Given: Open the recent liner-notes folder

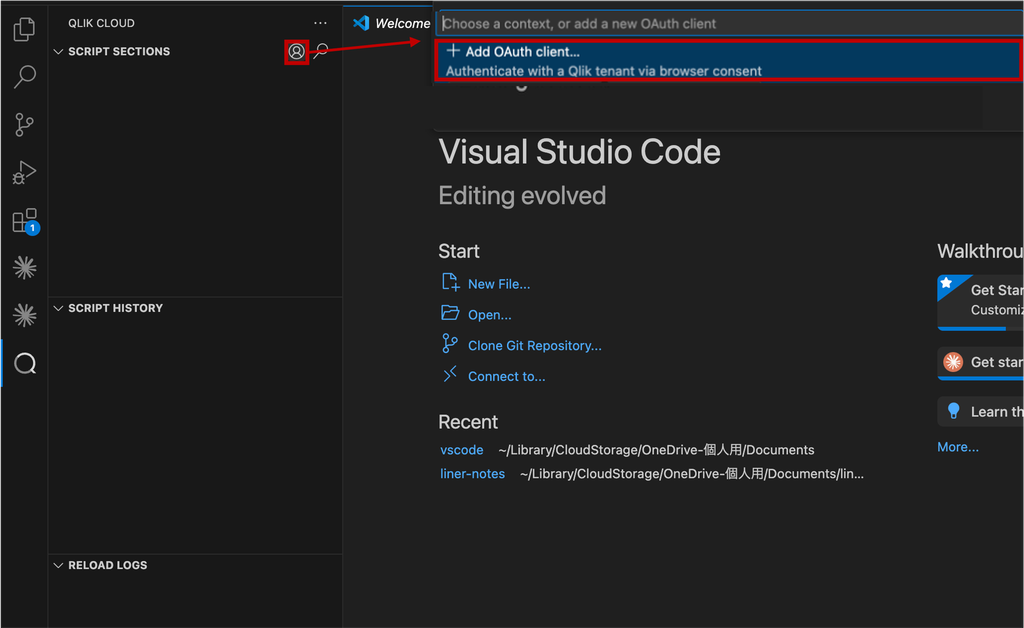Looking at the screenshot, I should [472, 474].
